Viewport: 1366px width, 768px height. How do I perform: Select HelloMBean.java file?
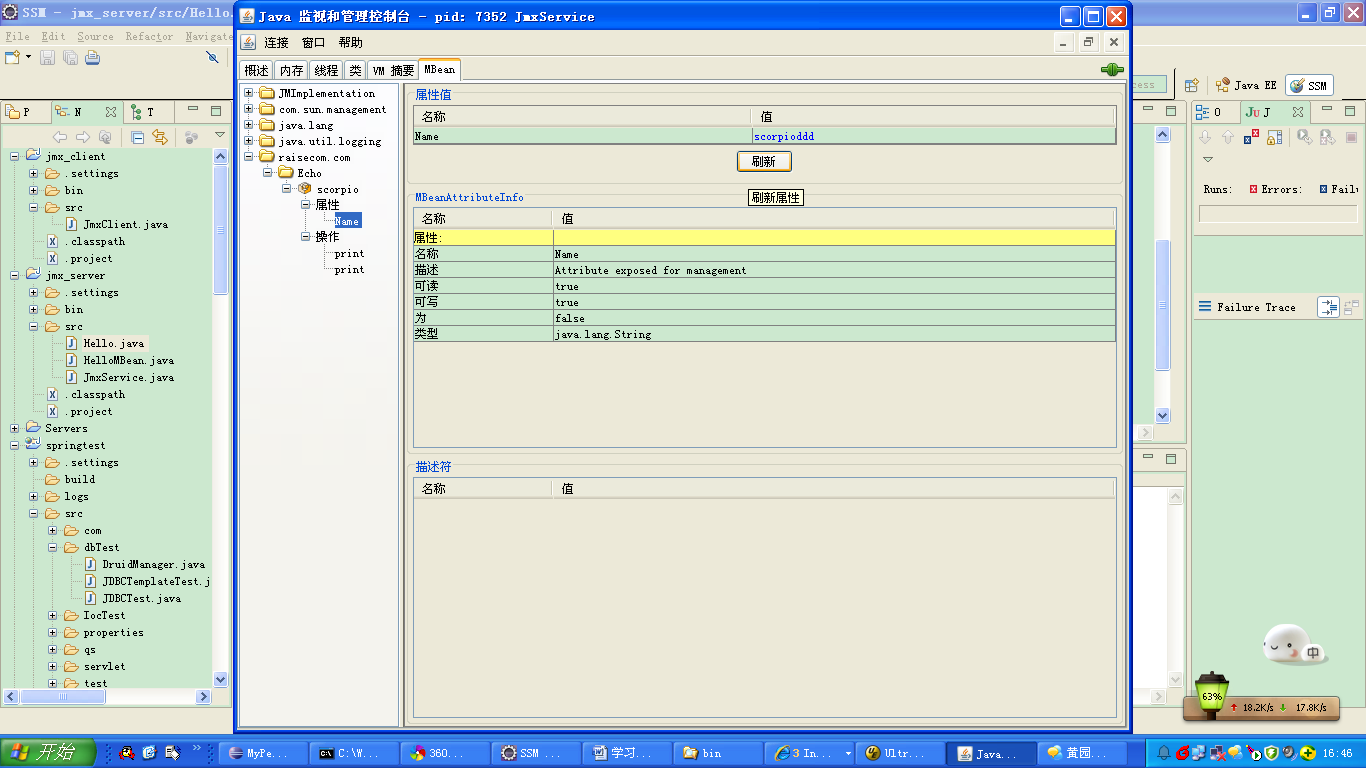pyautogui.click(x=128, y=360)
